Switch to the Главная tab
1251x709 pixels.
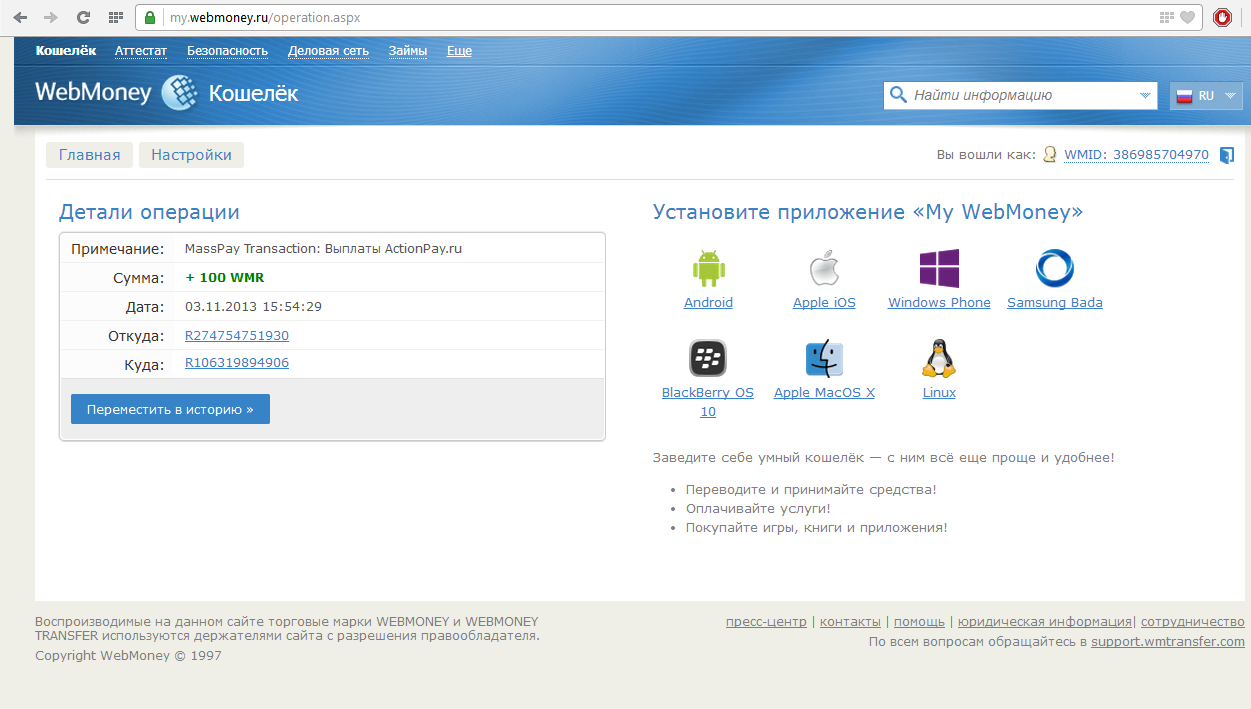89,155
